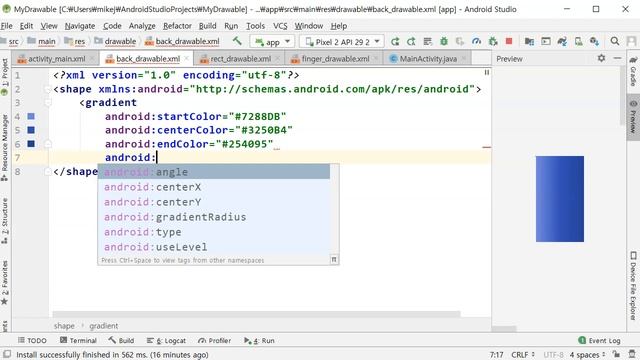Click Attach Debugger to Android Process icon

493,41
